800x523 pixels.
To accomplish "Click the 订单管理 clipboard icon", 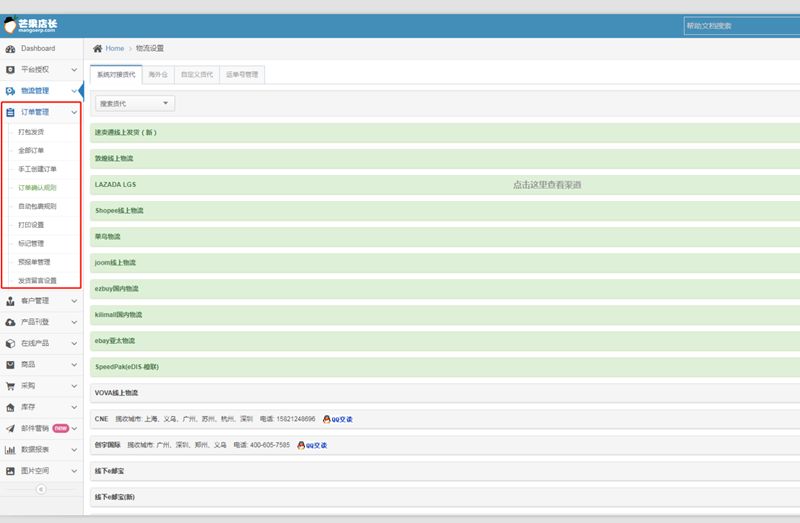I will (x=10, y=112).
